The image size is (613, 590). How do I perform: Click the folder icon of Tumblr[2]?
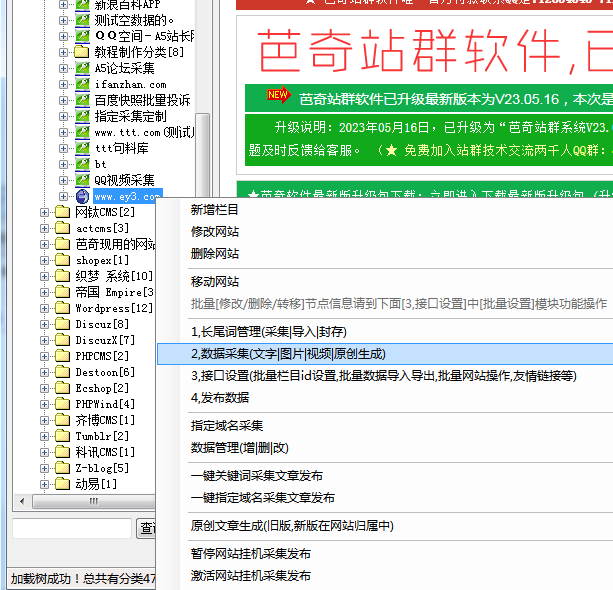(63, 436)
